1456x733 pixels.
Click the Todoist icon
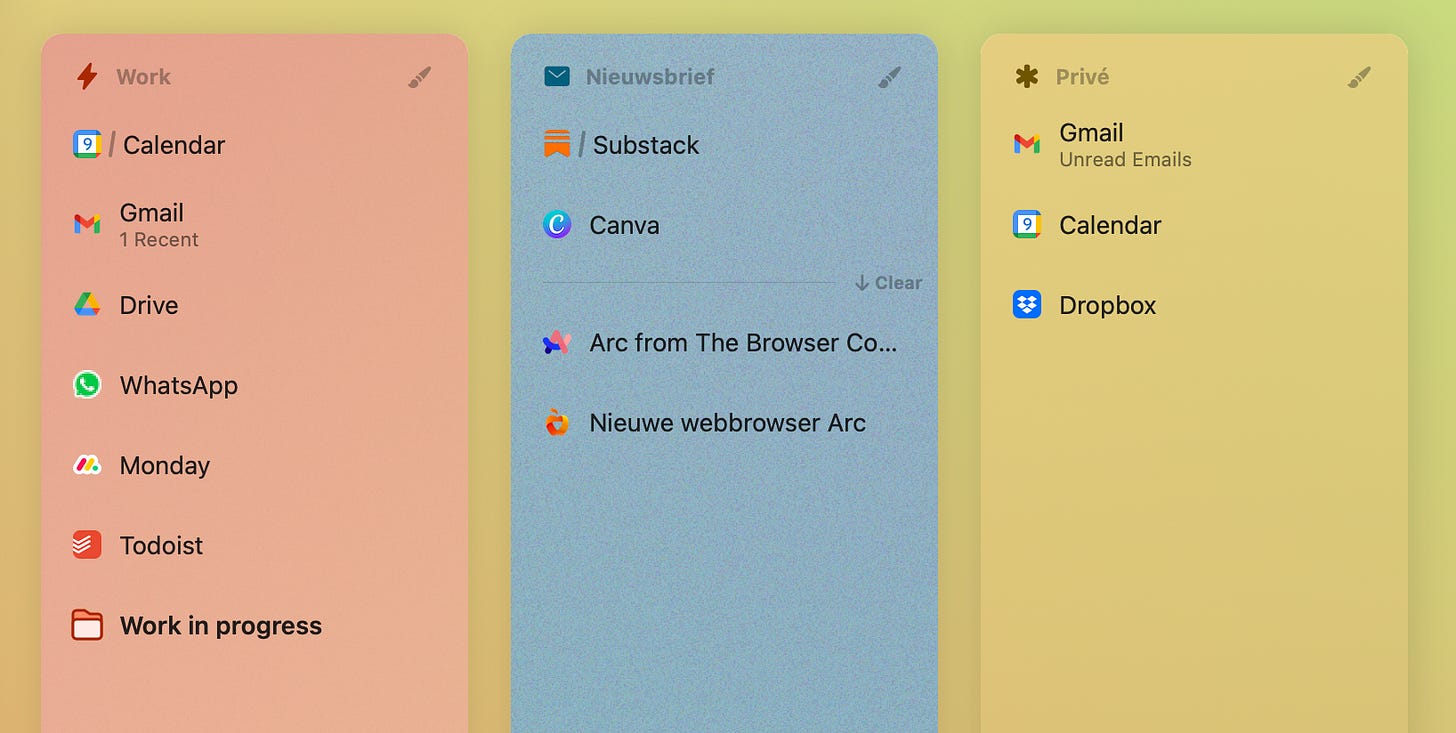87,545
